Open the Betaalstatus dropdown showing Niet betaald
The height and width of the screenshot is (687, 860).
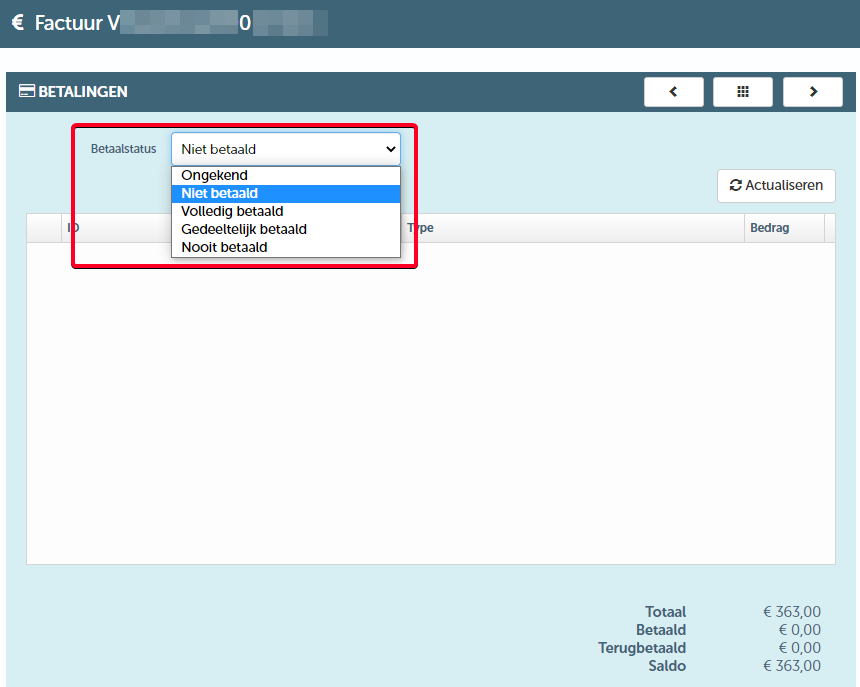tap(286, 149)
